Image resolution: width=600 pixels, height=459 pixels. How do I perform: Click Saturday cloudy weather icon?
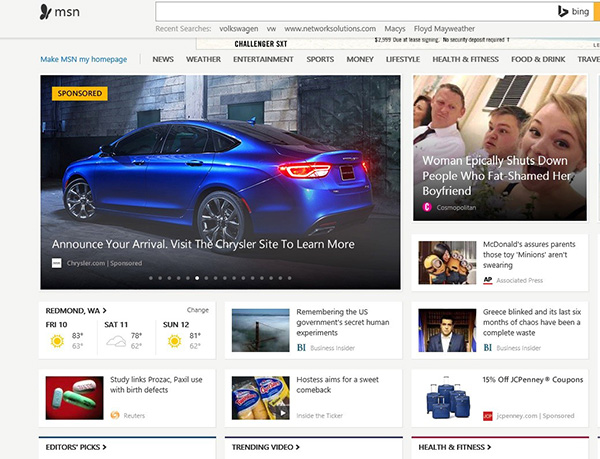tap(116, 340)
